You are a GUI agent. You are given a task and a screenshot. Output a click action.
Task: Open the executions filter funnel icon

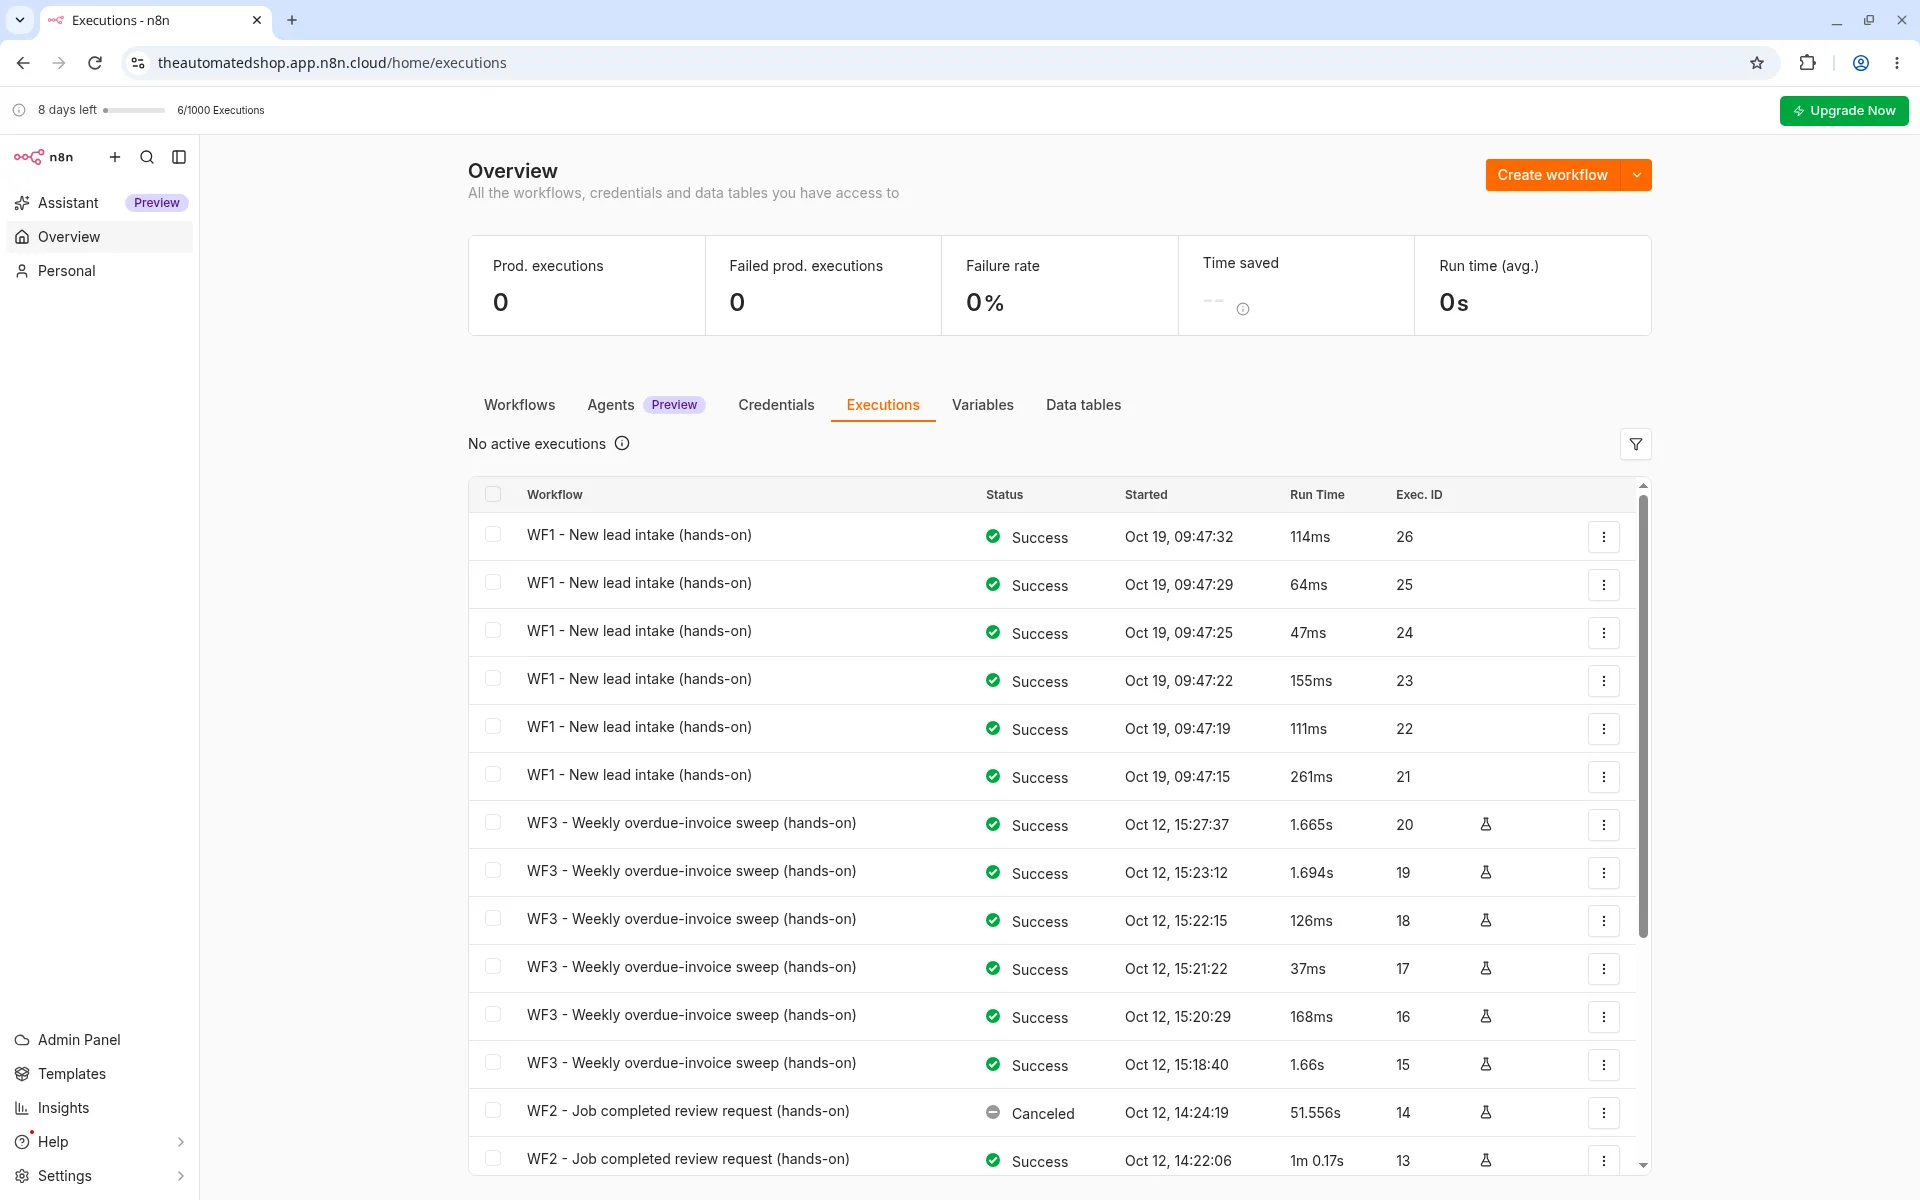coord(1636,444)
